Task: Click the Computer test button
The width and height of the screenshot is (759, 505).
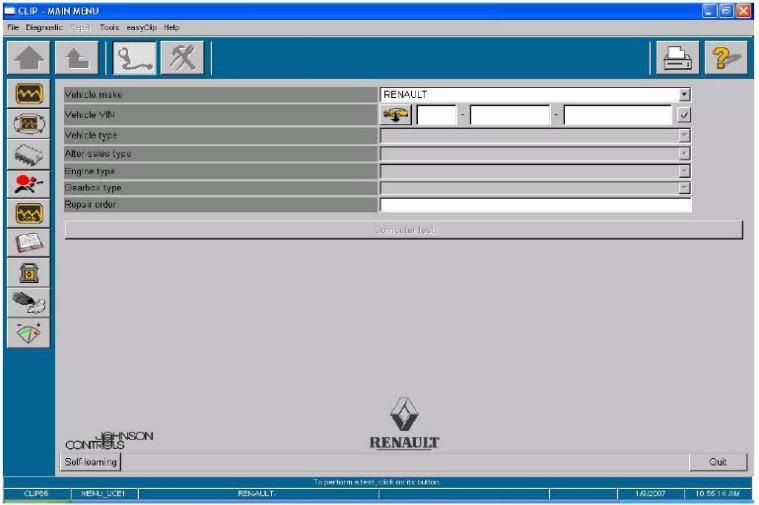Action: click(x=404, y=230)
